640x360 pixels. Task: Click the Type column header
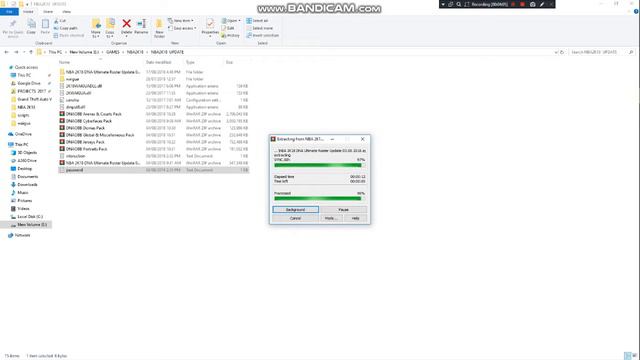tap(190, 62)
